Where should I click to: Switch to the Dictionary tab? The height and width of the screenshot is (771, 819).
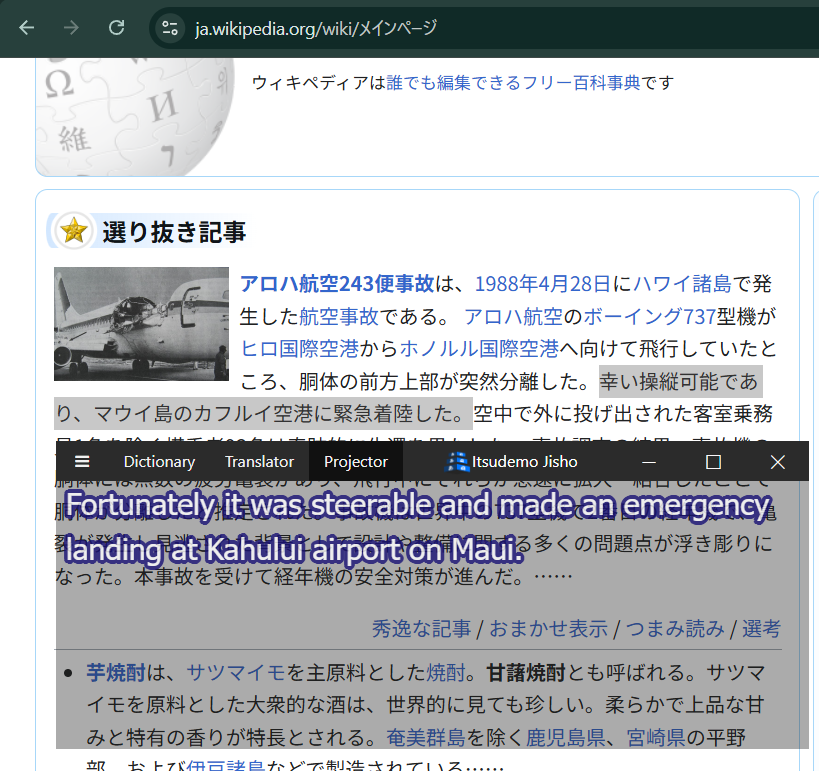(159, 462)
